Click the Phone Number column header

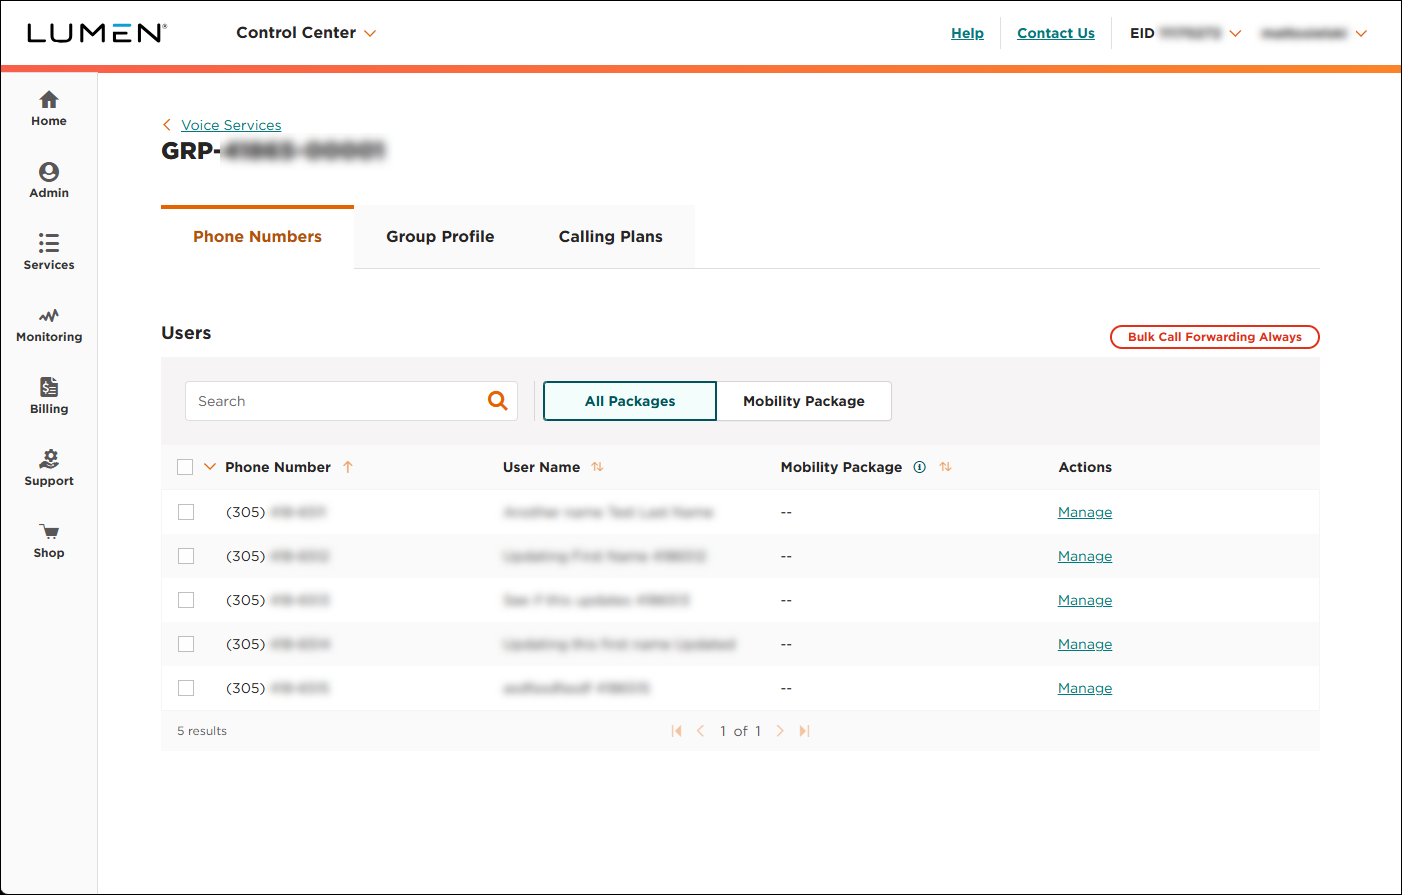pos(278,467)
